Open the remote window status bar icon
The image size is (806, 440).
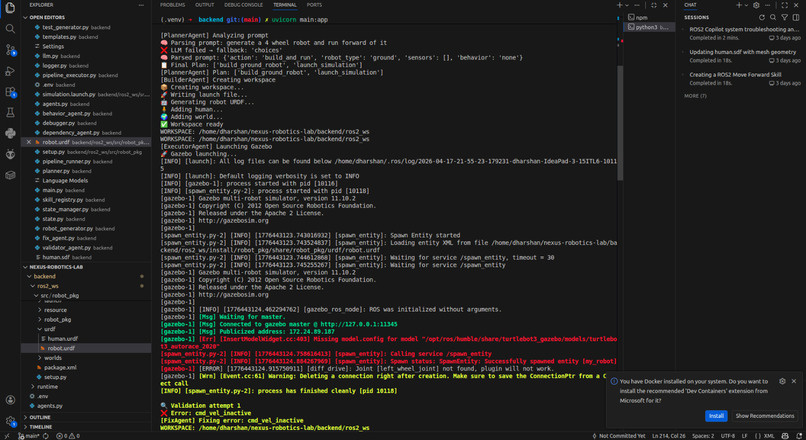(x=7, y=436)
